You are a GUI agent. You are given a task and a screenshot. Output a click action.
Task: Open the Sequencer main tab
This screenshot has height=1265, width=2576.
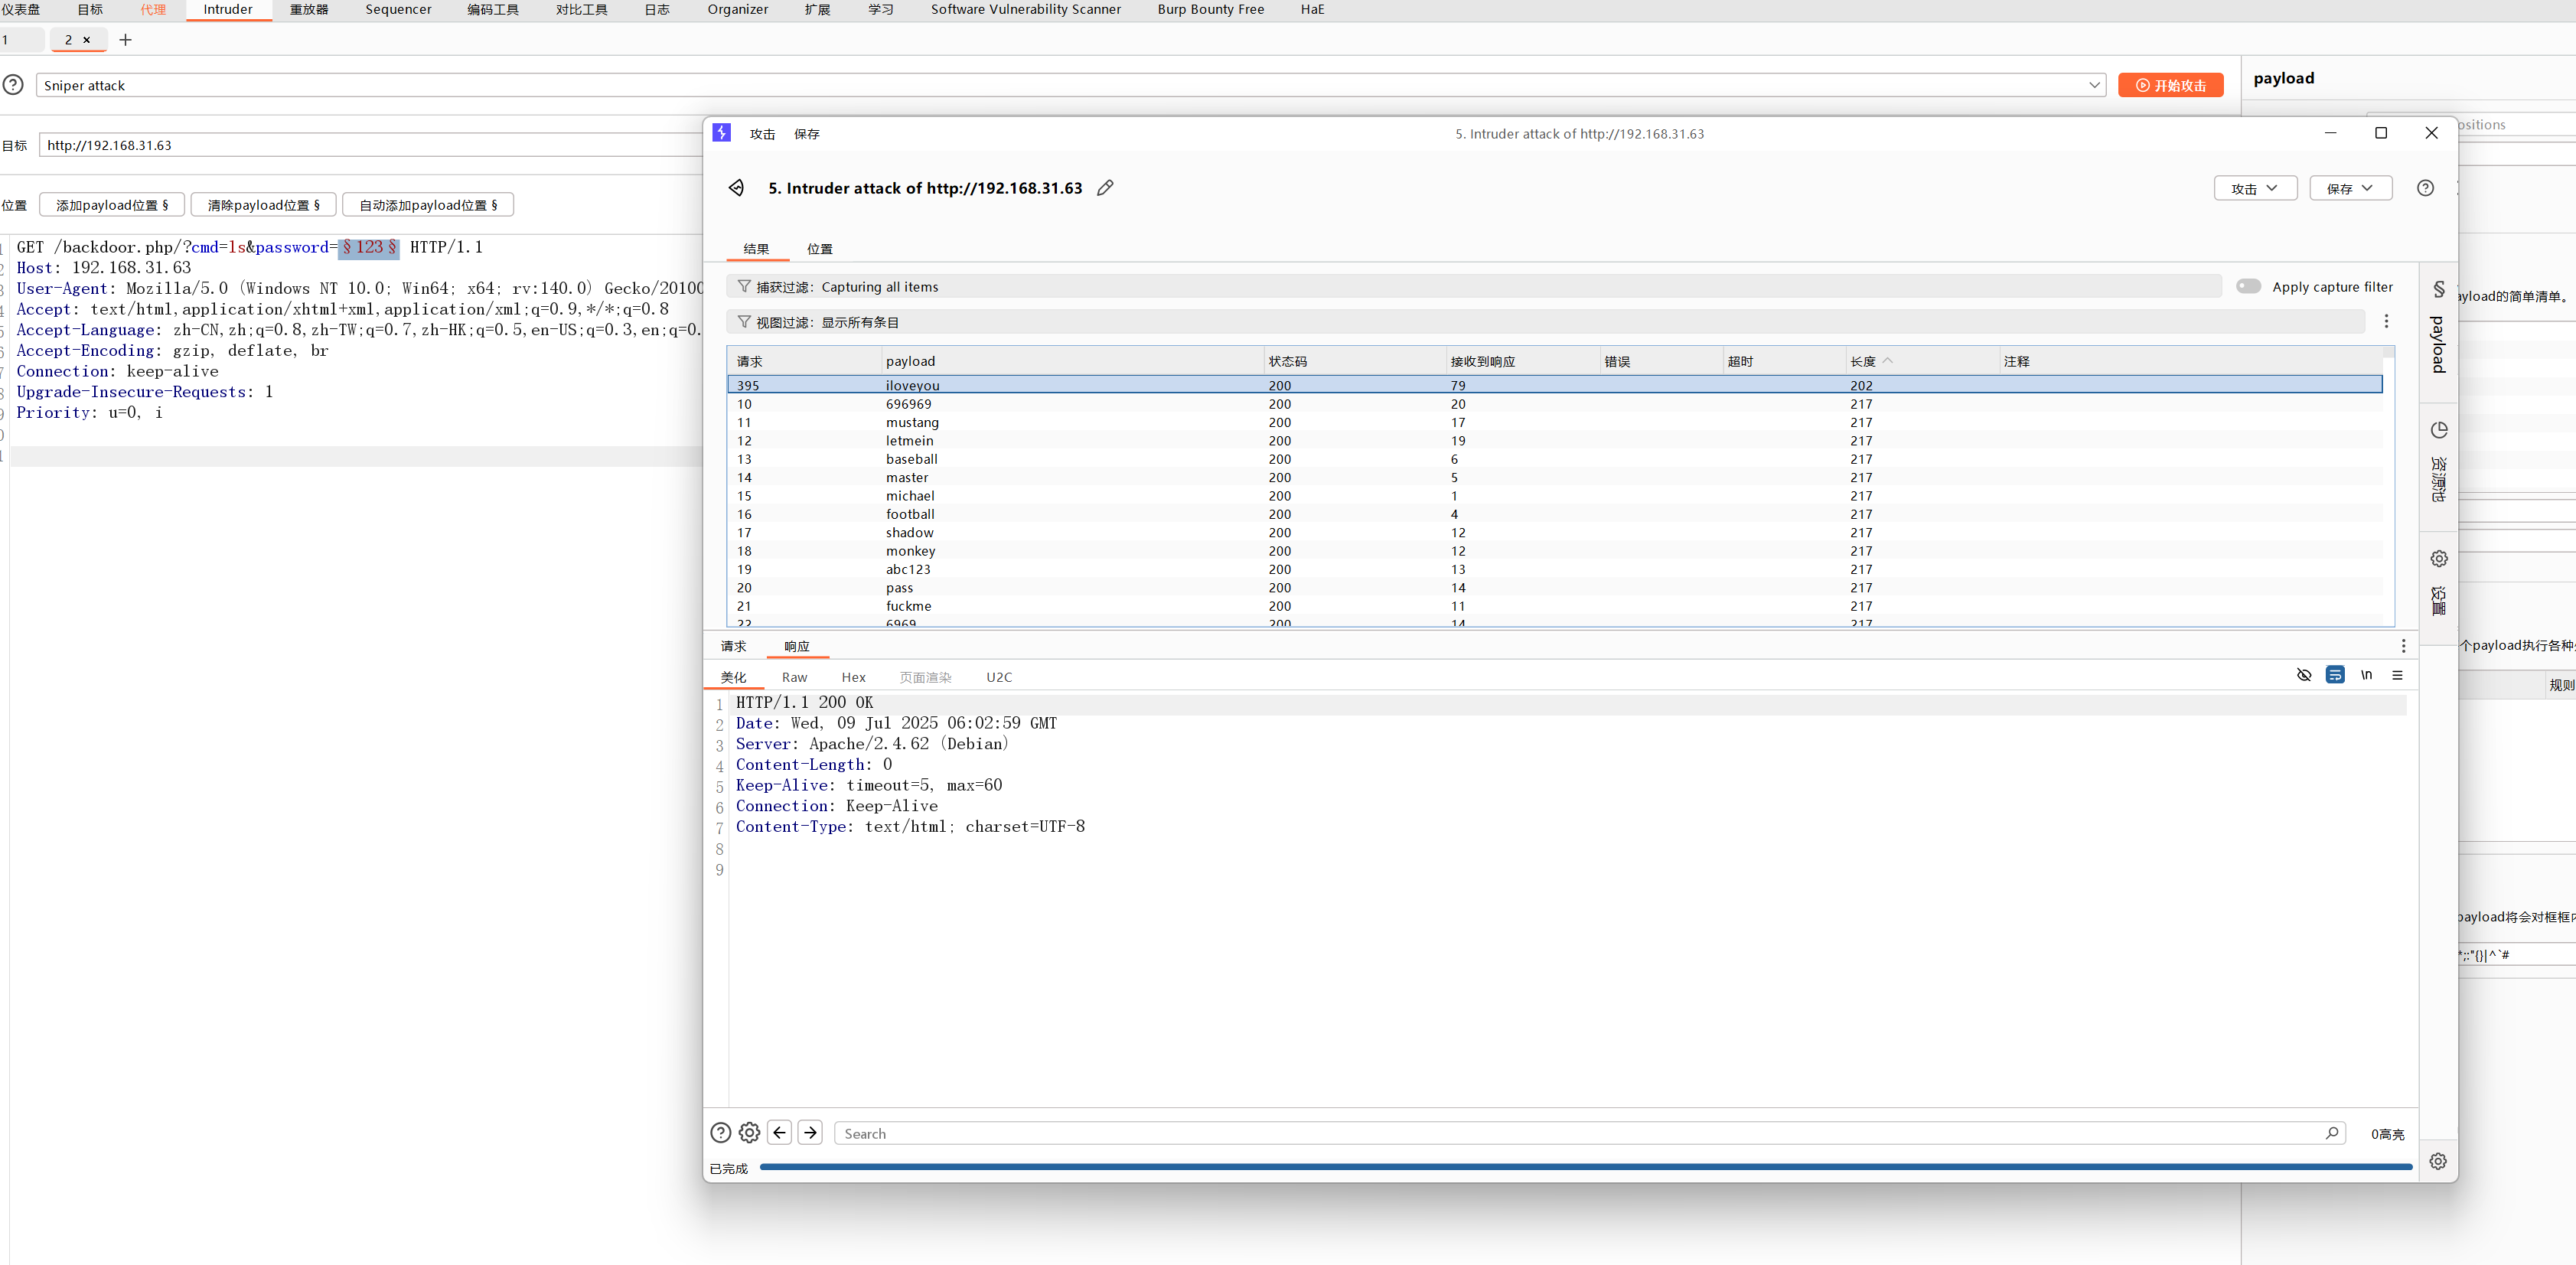[x=398, y=10]
